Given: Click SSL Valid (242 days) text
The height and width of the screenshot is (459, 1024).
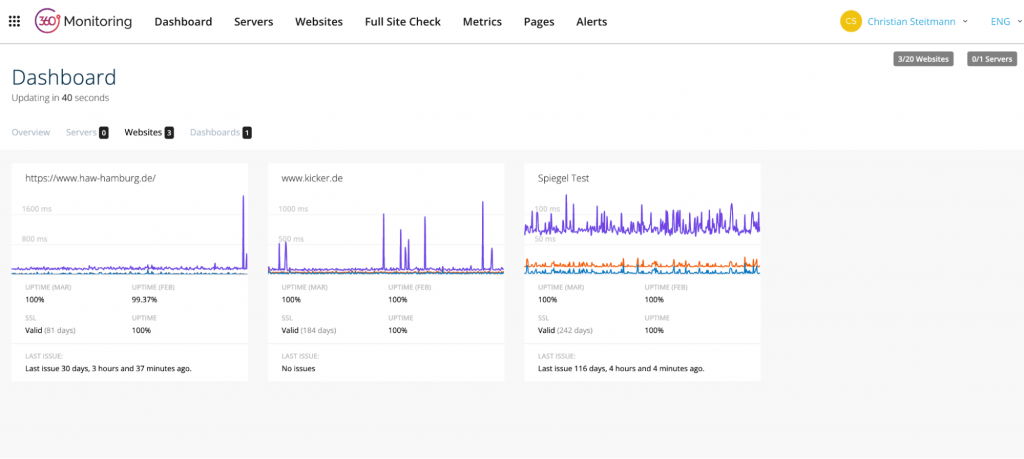Looking at the screenshot, I should 565,330.
